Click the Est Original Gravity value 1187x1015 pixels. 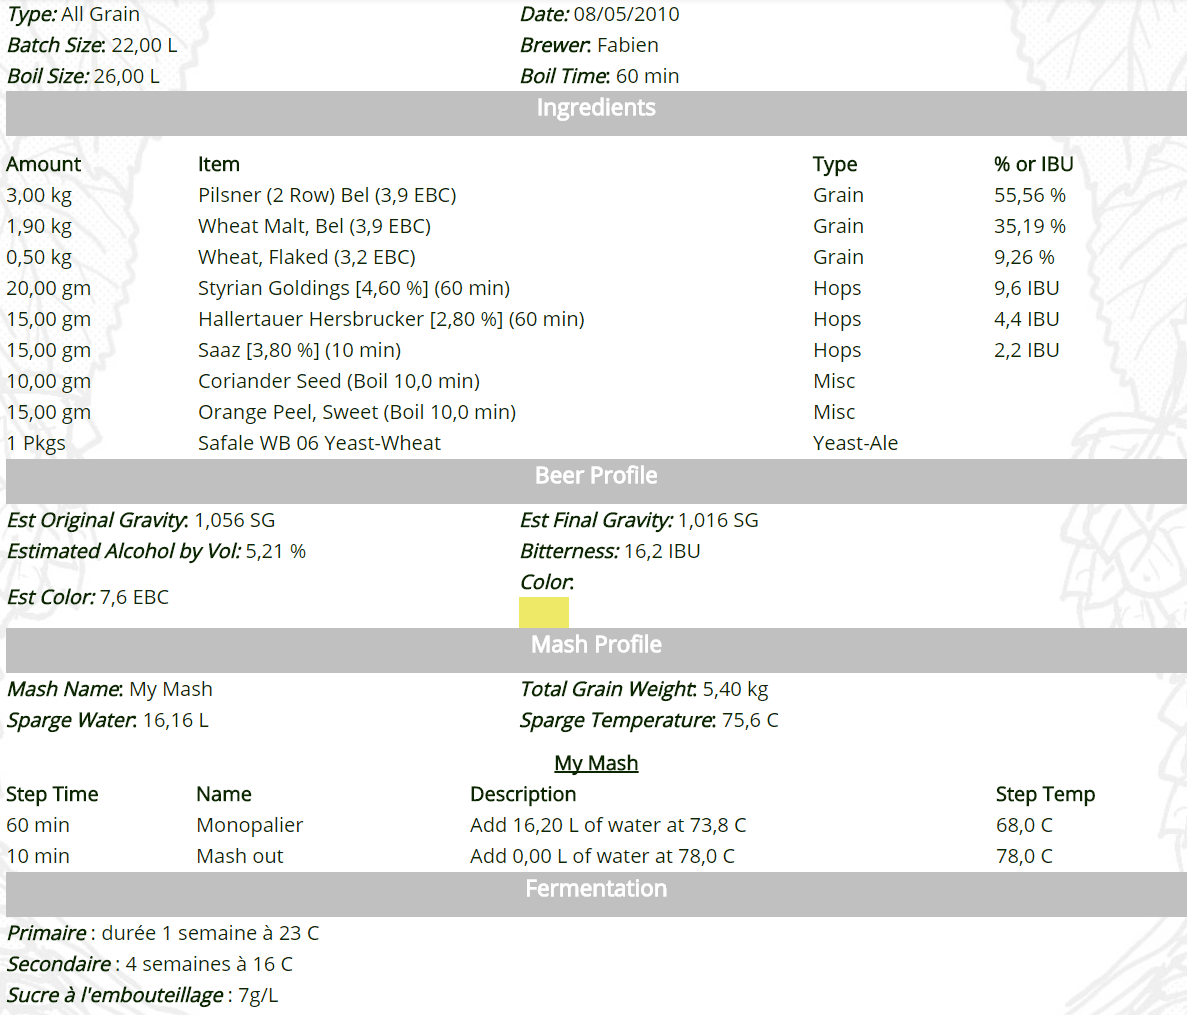pos(234,520)
